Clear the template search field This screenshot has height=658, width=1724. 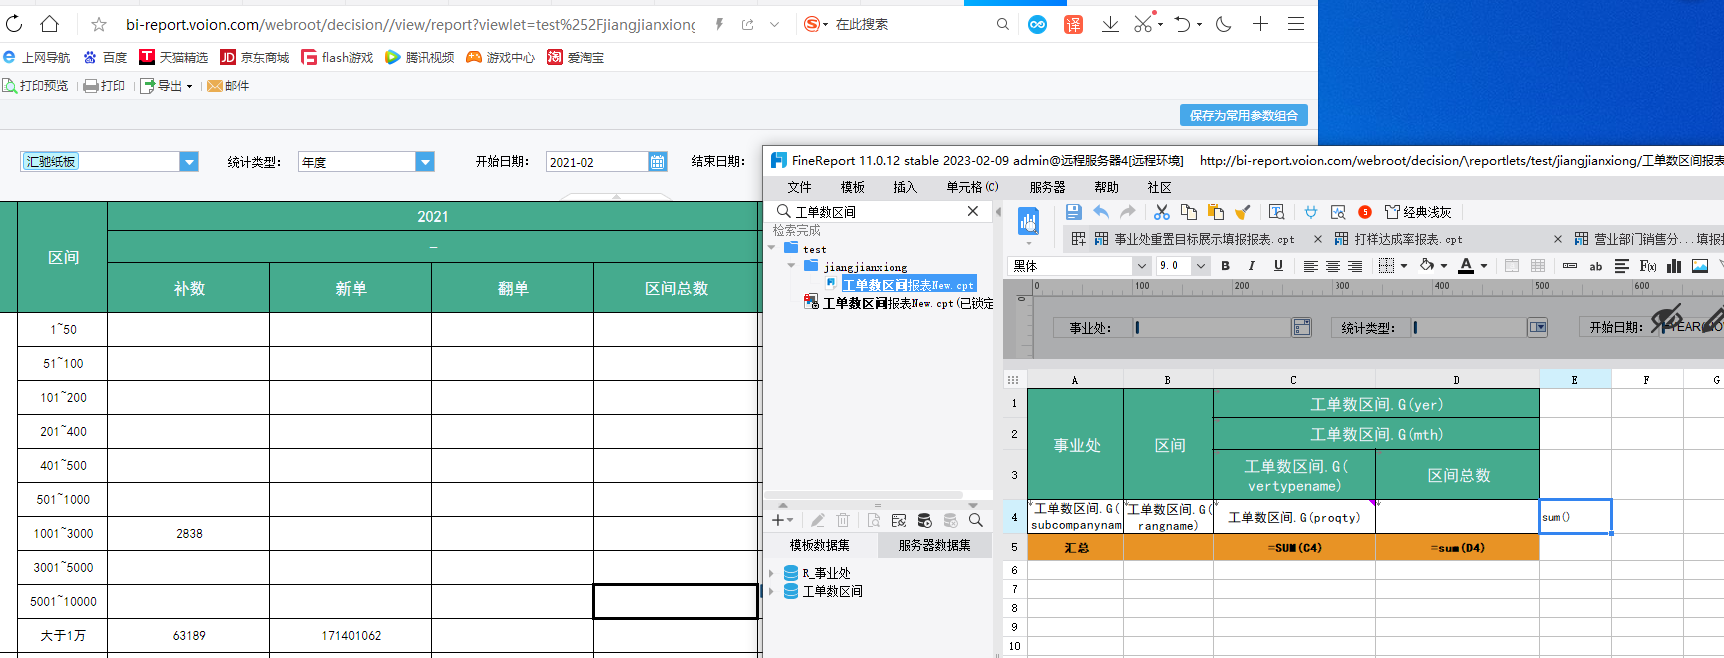point(972,211)
